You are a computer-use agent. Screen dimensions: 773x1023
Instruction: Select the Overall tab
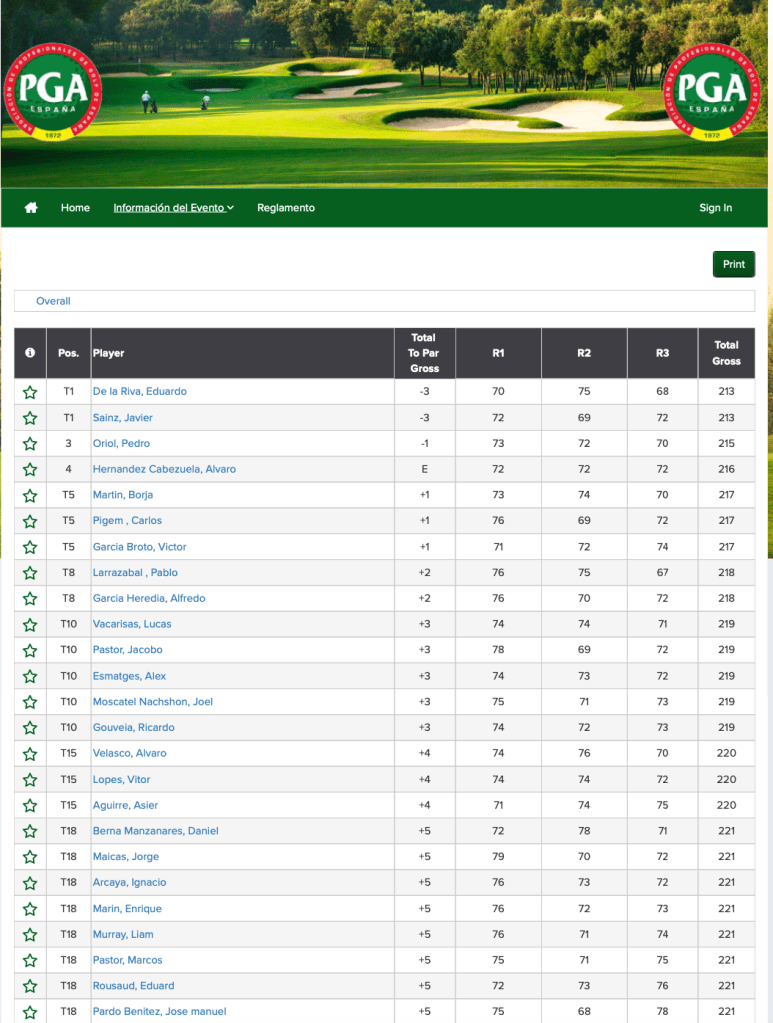point(53,301)
